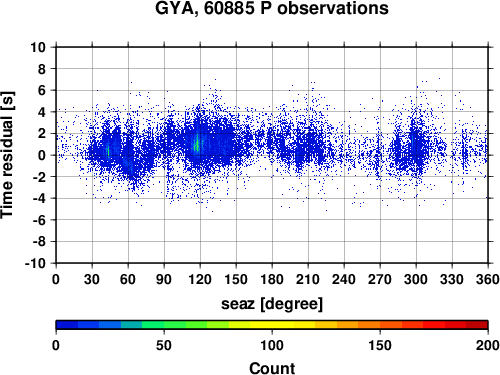Click the y-axis tick label 10
This screenshot has width=500, height=375.
click(38, 47)
